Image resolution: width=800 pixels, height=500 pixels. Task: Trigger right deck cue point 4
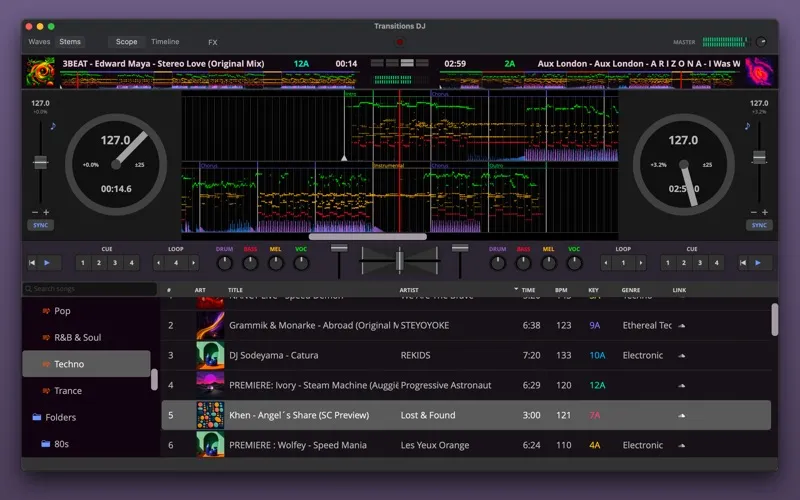click(716, 263)
